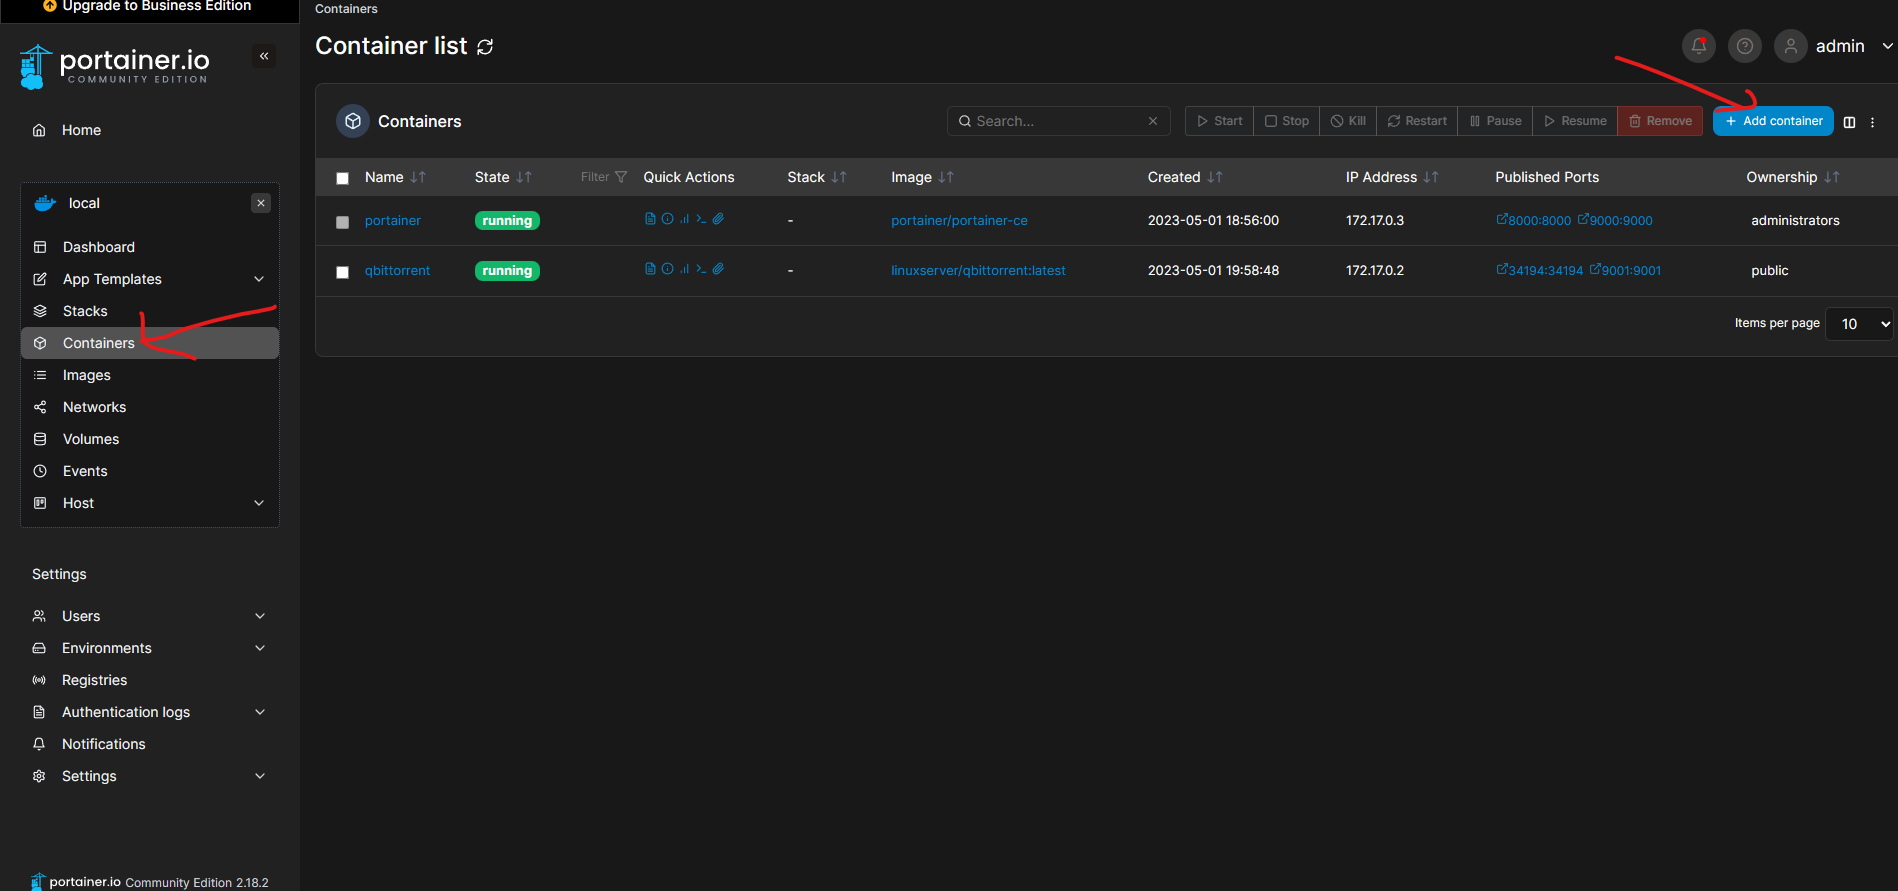Select Containers in the sidebar

tap(150, 343)
